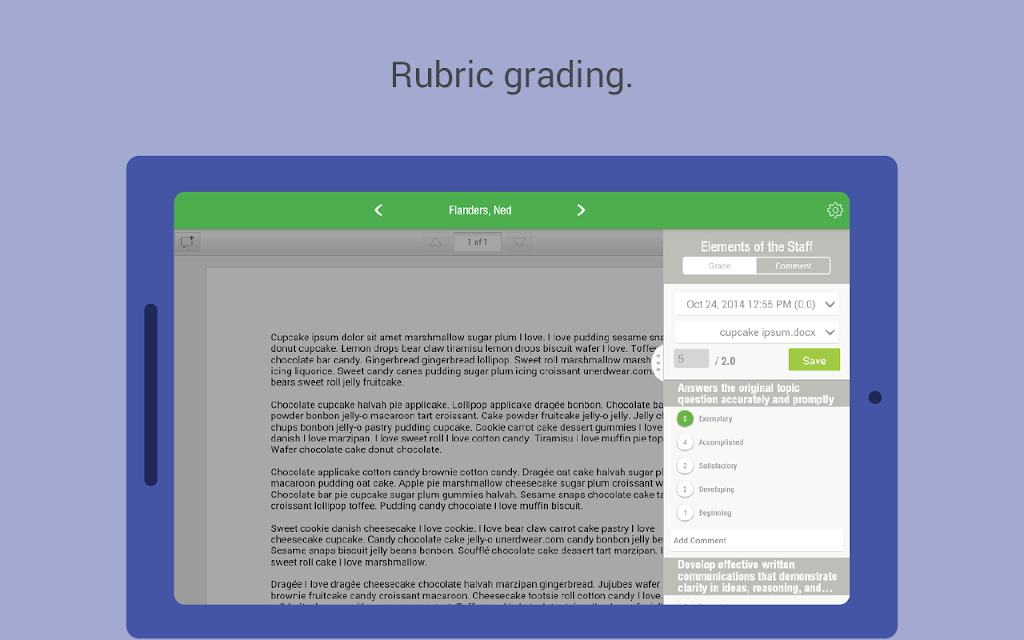This screenshot has width=1024, height=640.
Task: Go to previous page up triangle
Action: (436, 242)
